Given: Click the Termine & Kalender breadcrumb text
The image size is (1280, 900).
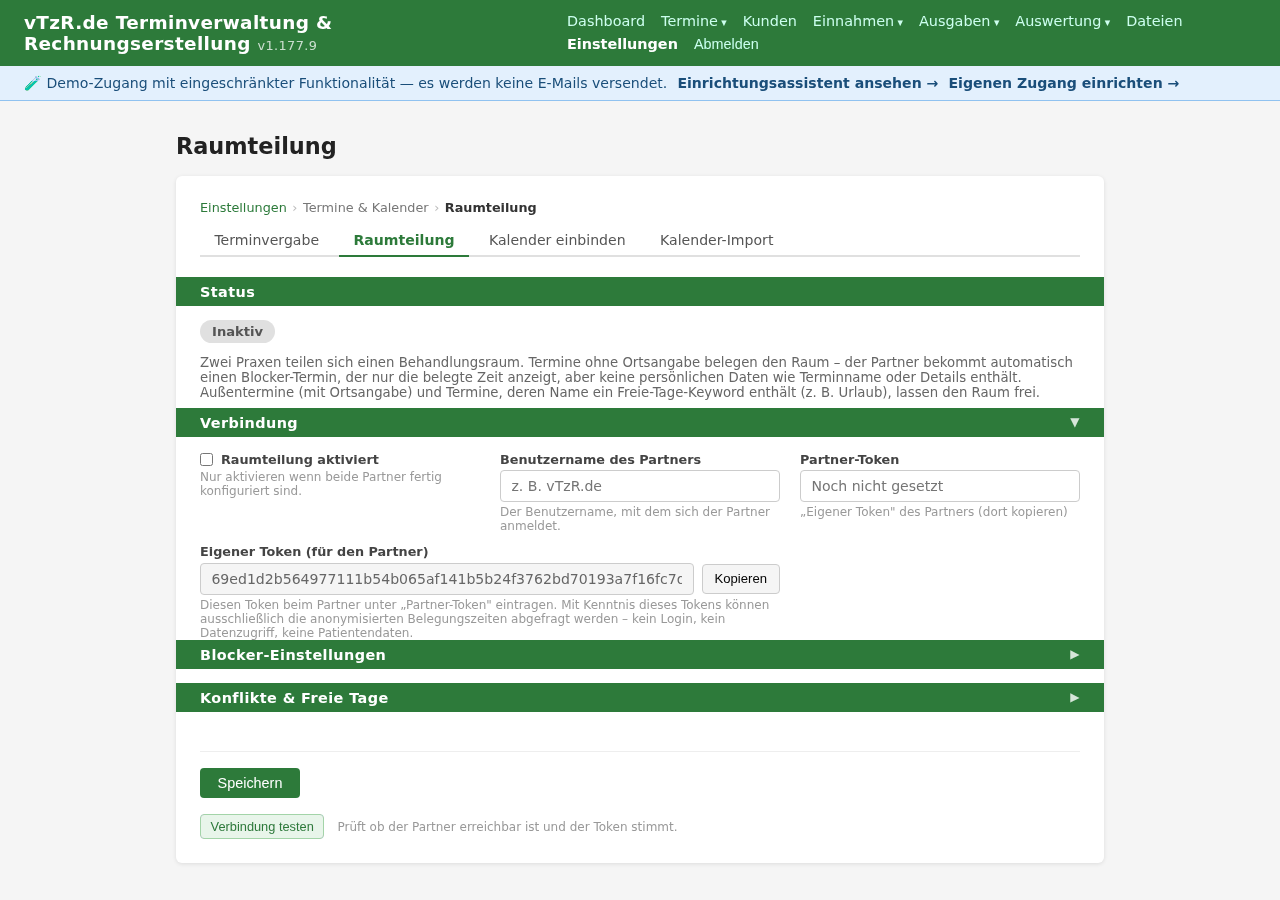Looking at the screenshot, I should (366, 208).
